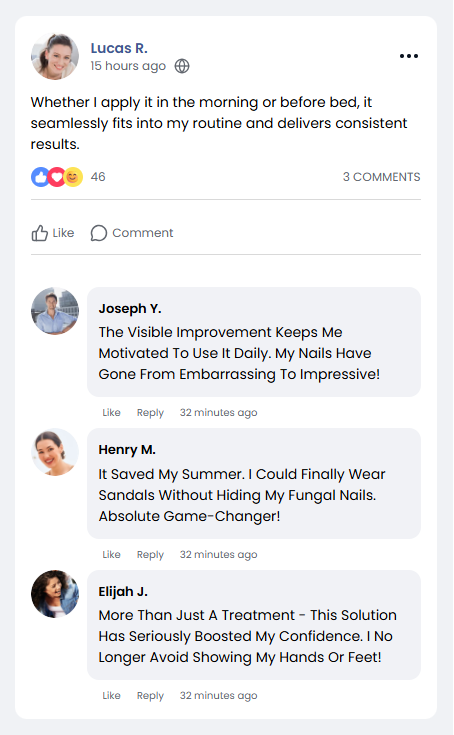Reply to Elijah J.'s comment
454x735 pixels.
click(150, 696)
